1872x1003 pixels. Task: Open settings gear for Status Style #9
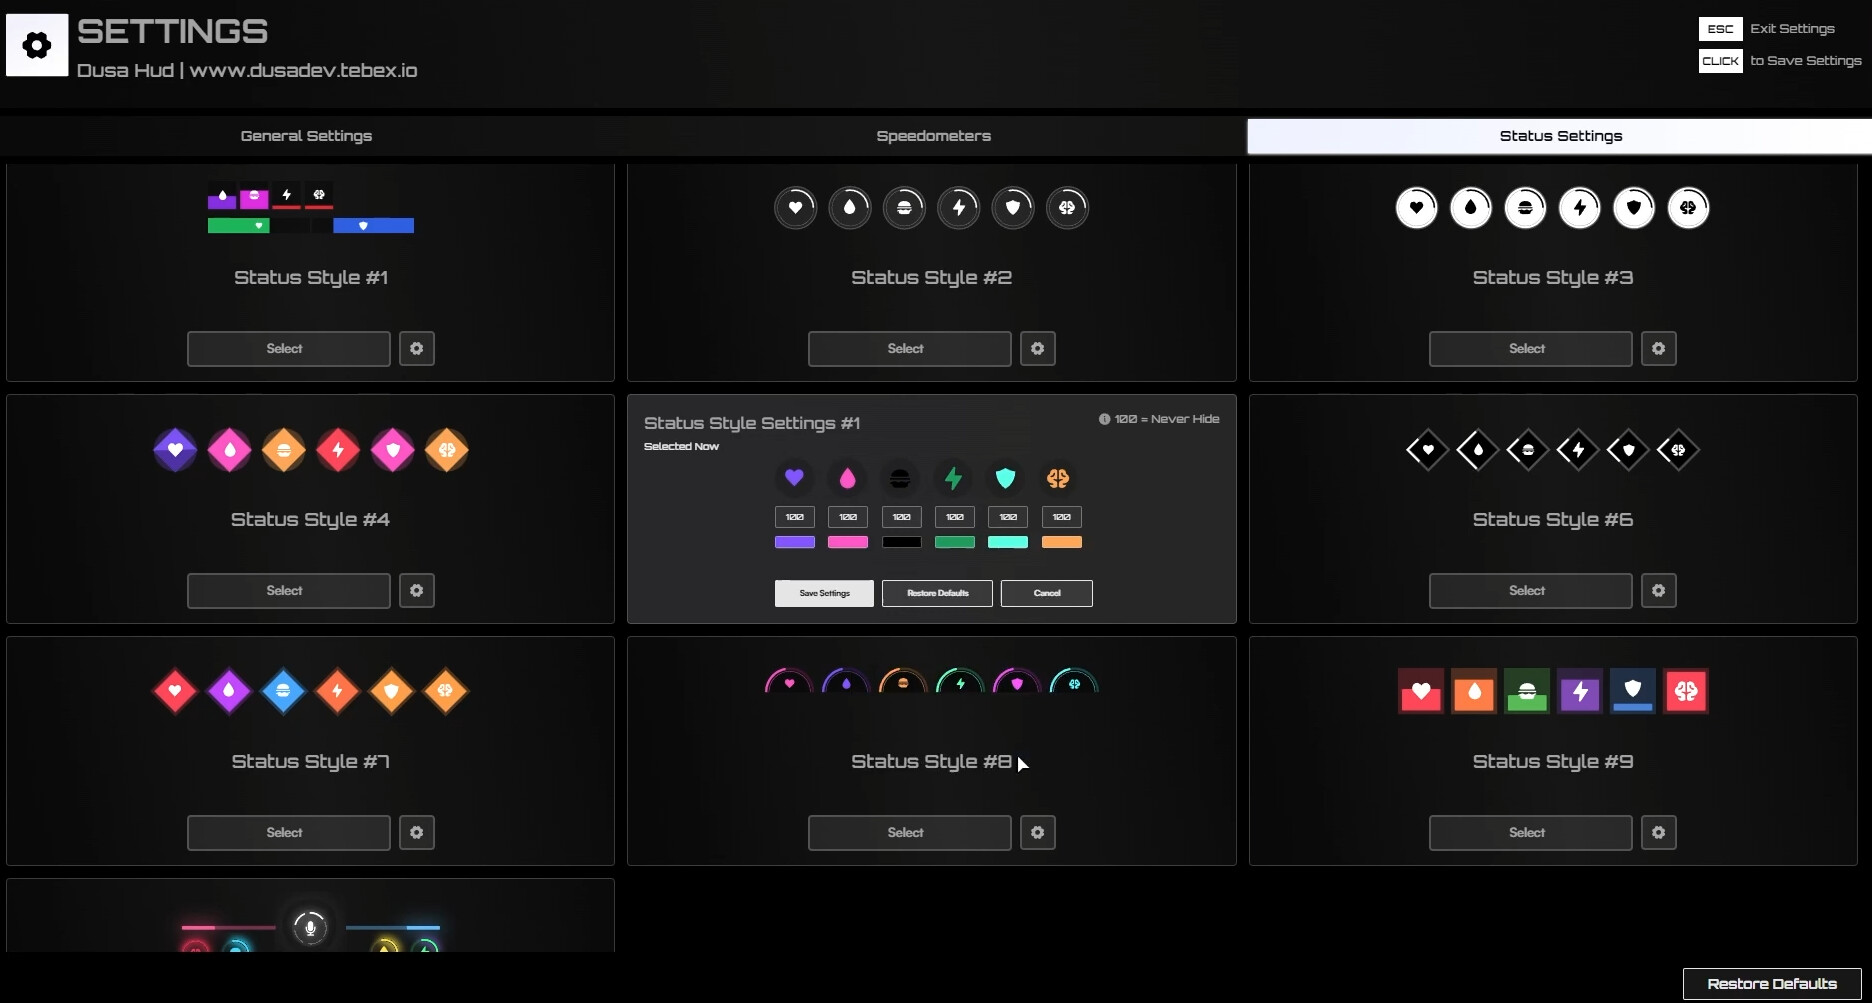click(1658, 832)
